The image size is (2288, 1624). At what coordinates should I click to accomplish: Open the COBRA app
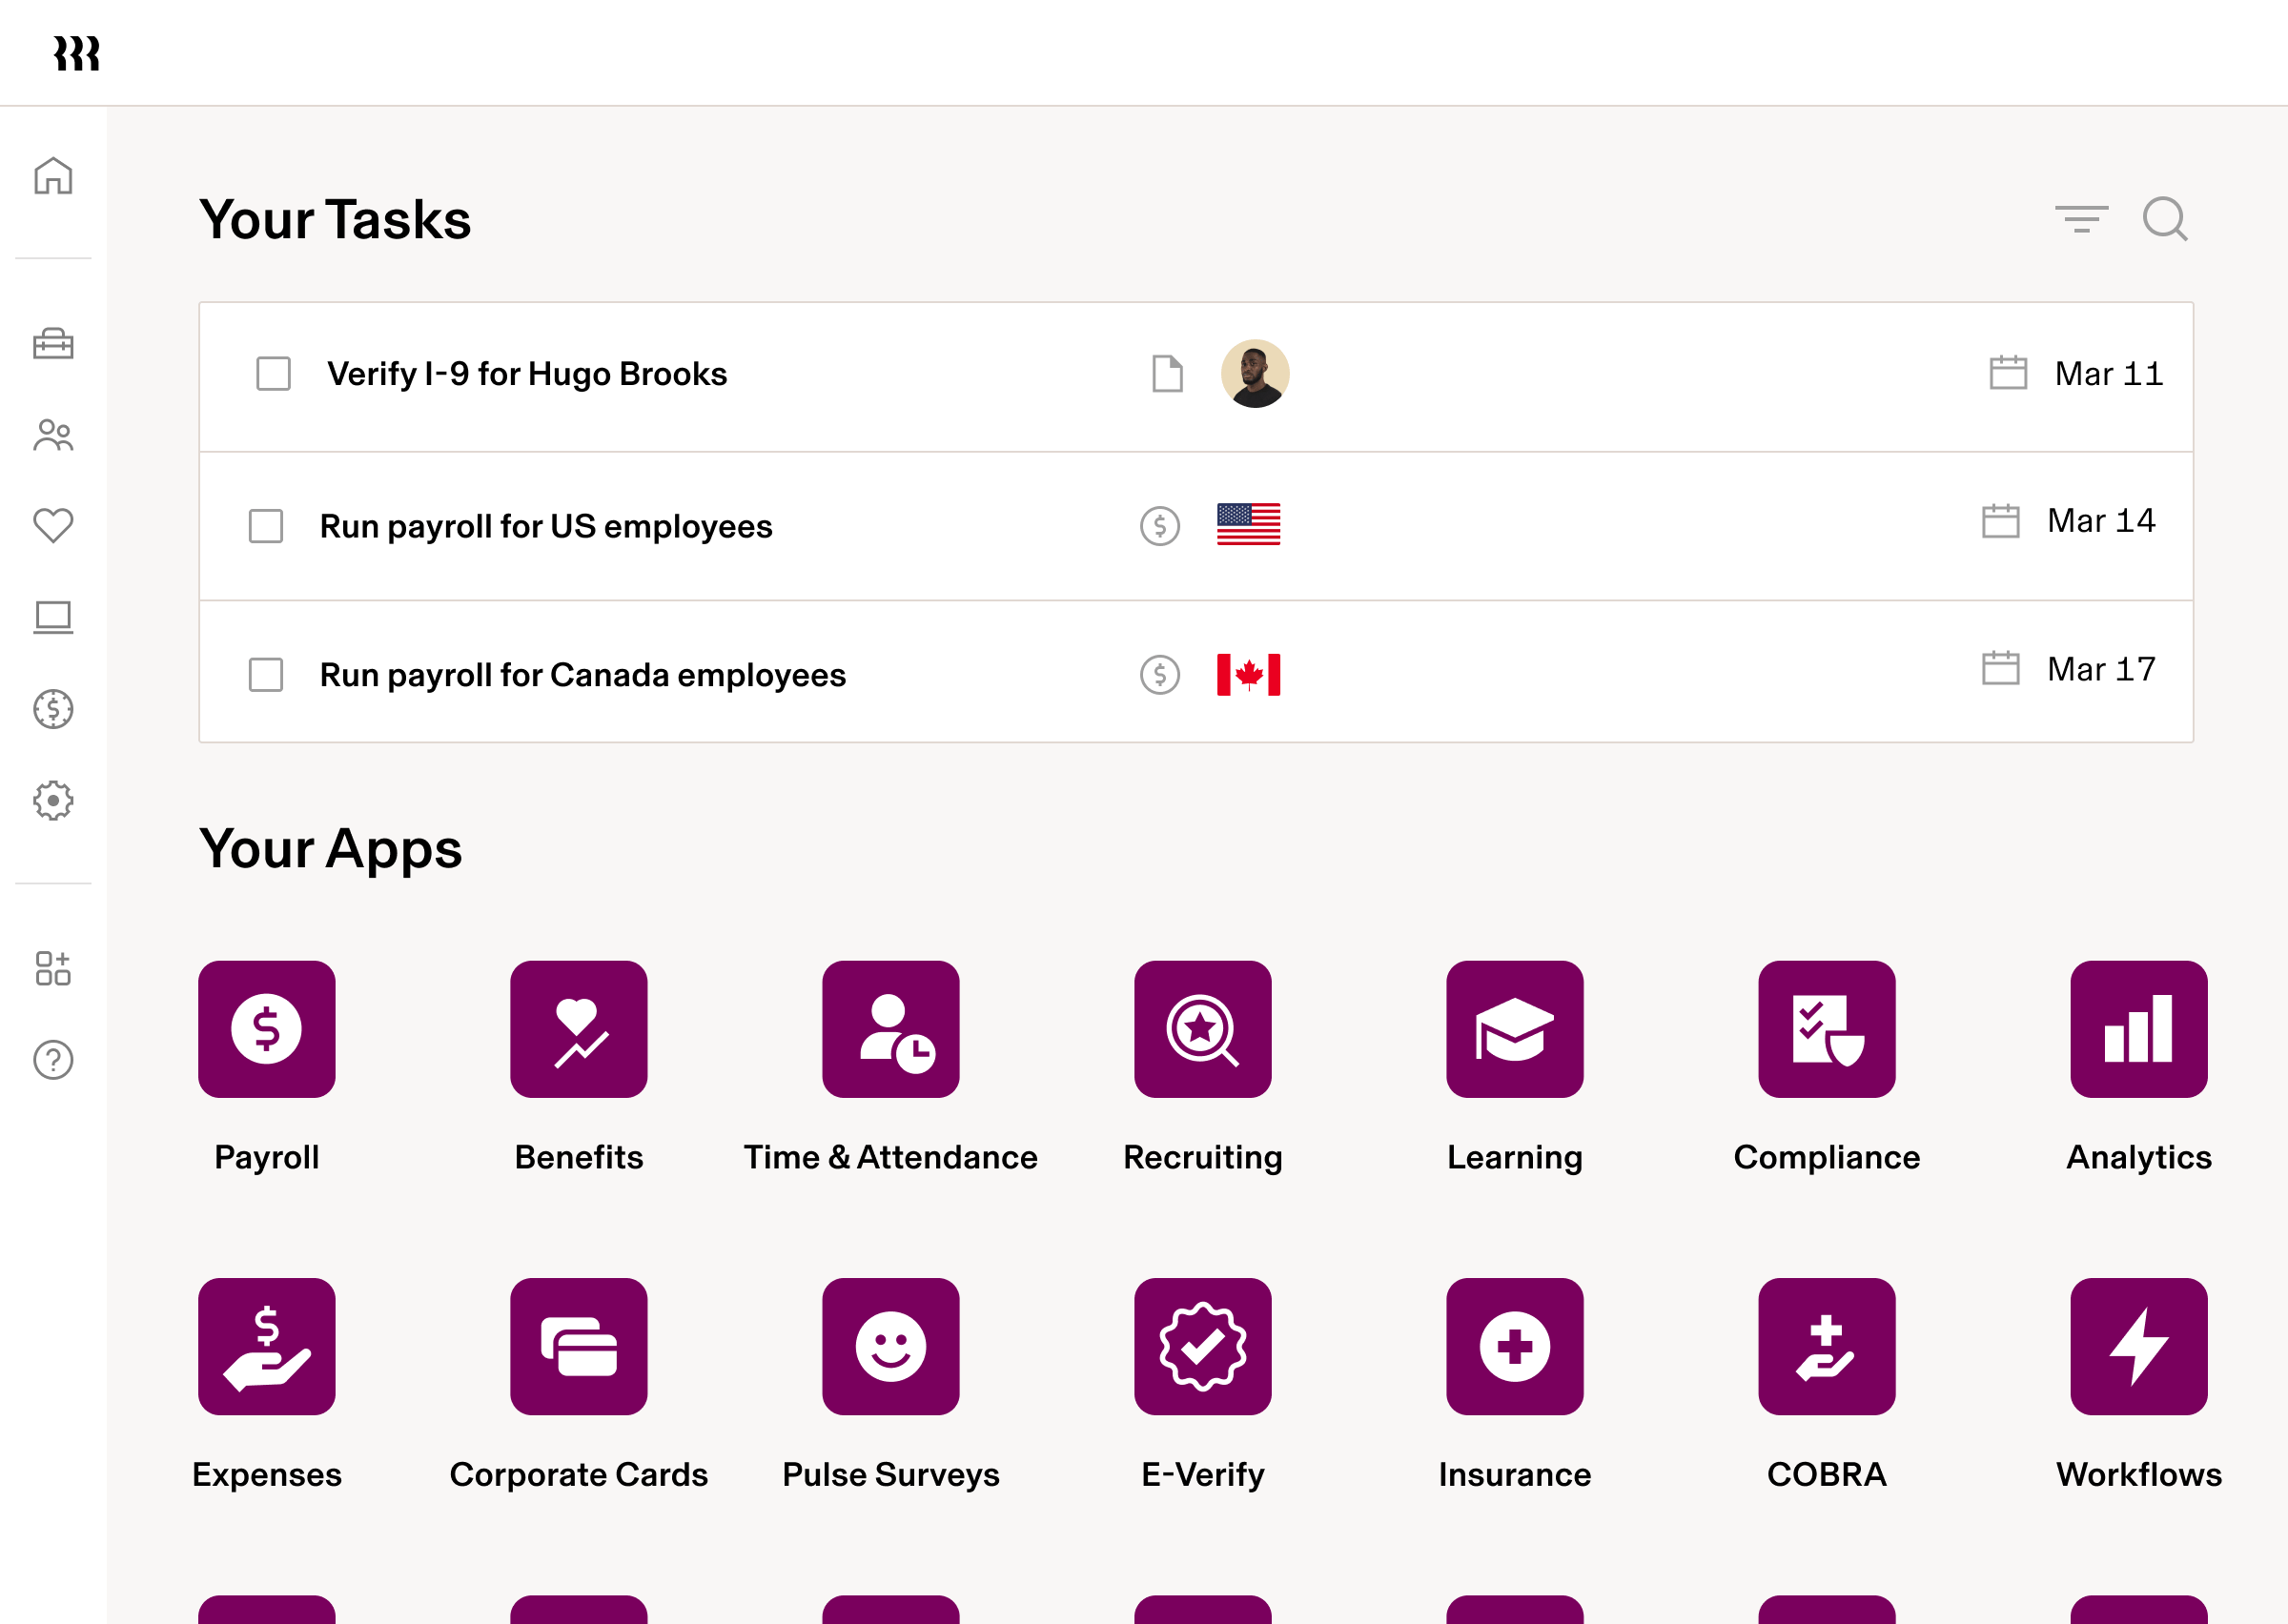click(1827, 1347)
